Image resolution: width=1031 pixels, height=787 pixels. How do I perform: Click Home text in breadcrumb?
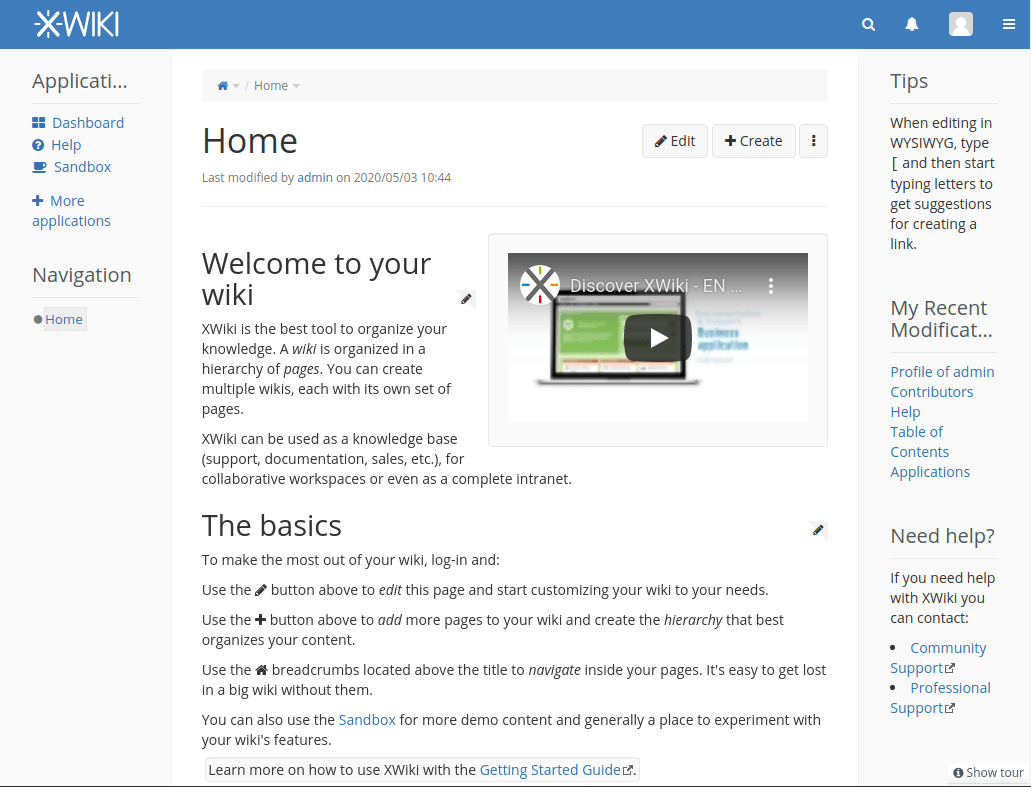coord(271,85)
